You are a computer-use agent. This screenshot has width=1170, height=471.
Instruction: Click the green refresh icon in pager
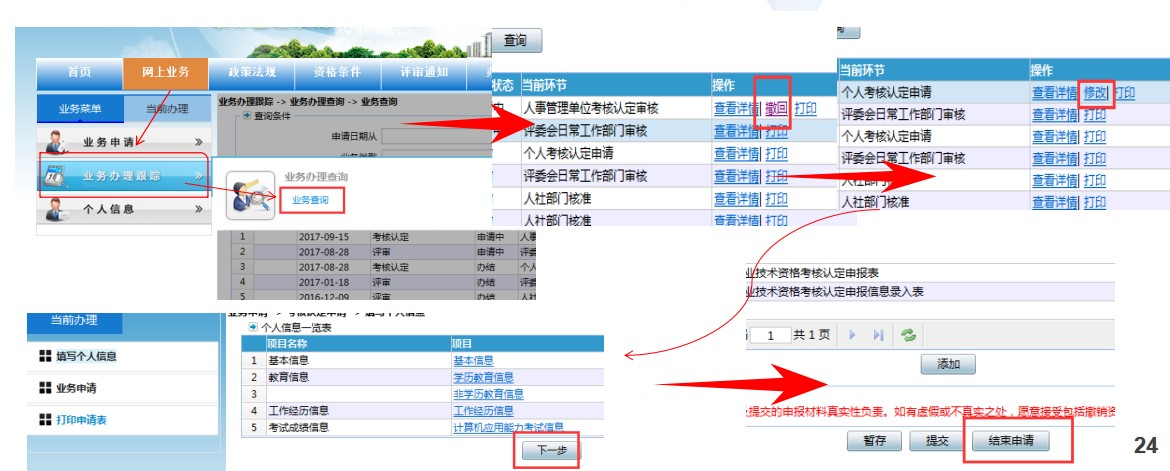[908, 335]
